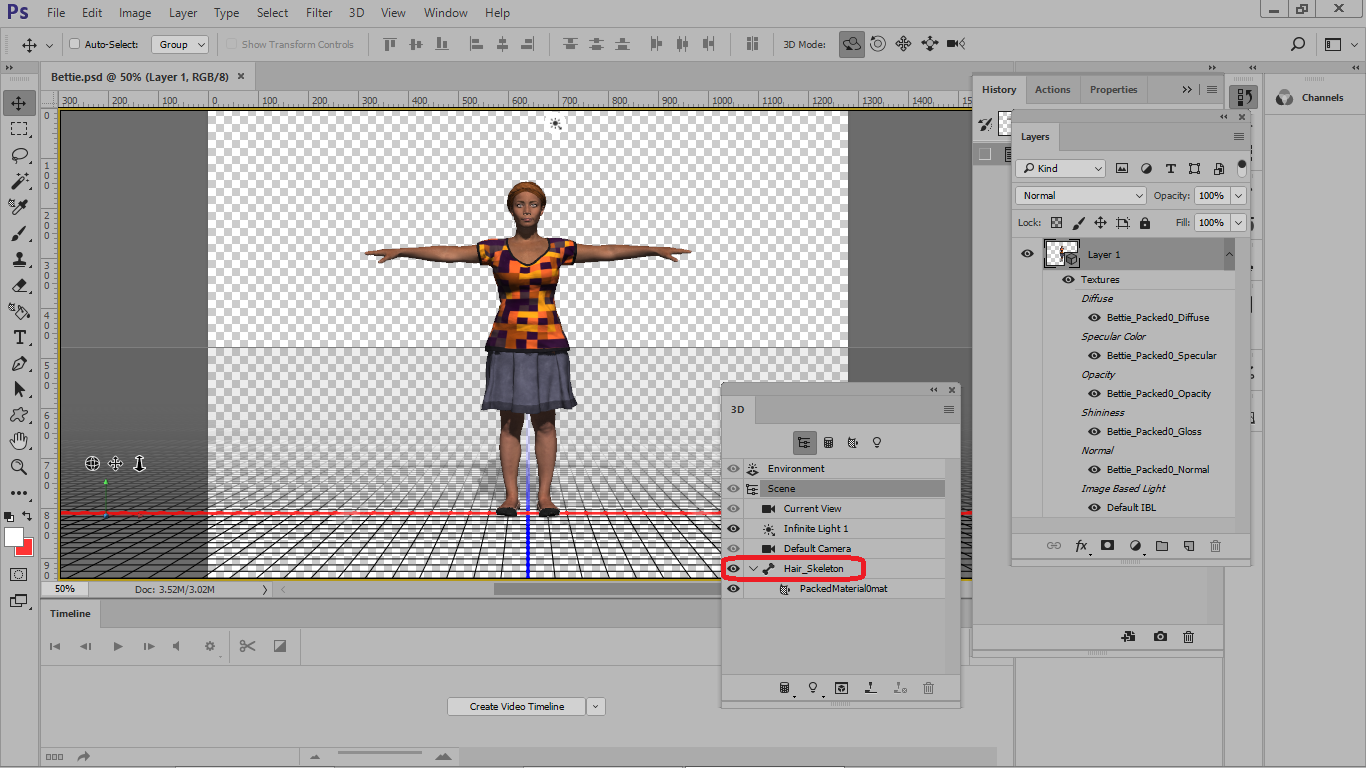1366x768 pixels.
Task: Hide Bettie_Packed0_Specular texture
Action: click(1094, 356)
